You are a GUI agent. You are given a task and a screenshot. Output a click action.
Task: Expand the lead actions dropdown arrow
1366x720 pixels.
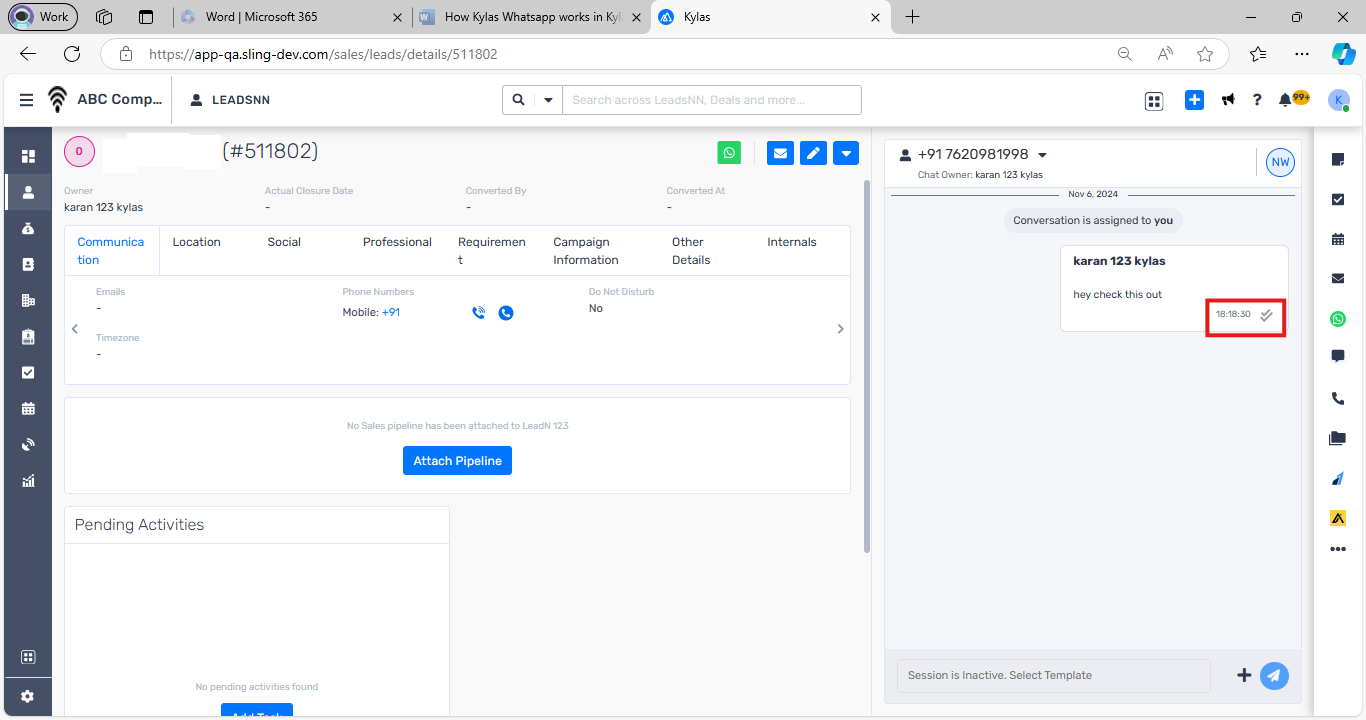846,153
